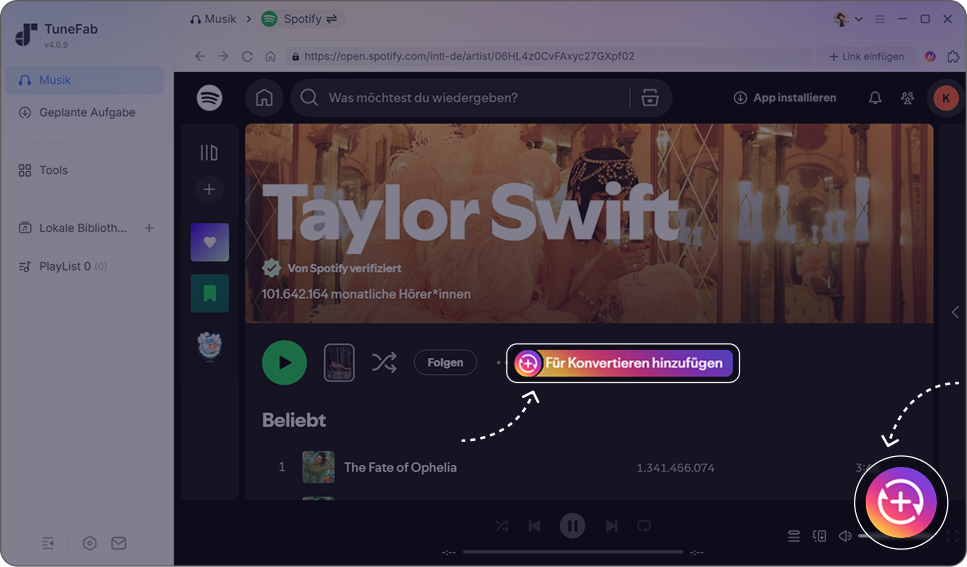Skip to next track
This screenshot has height=567, width=967.
tap(611, 526)
